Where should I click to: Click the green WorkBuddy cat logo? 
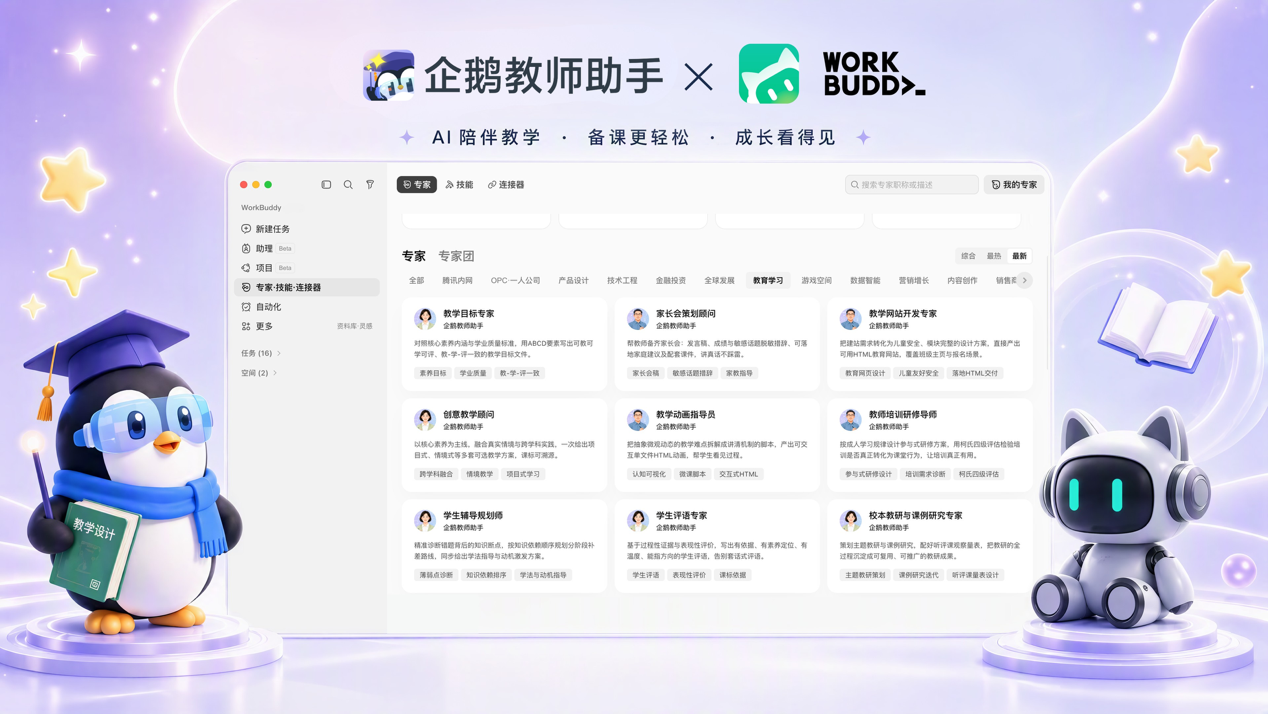coord(769,74)
